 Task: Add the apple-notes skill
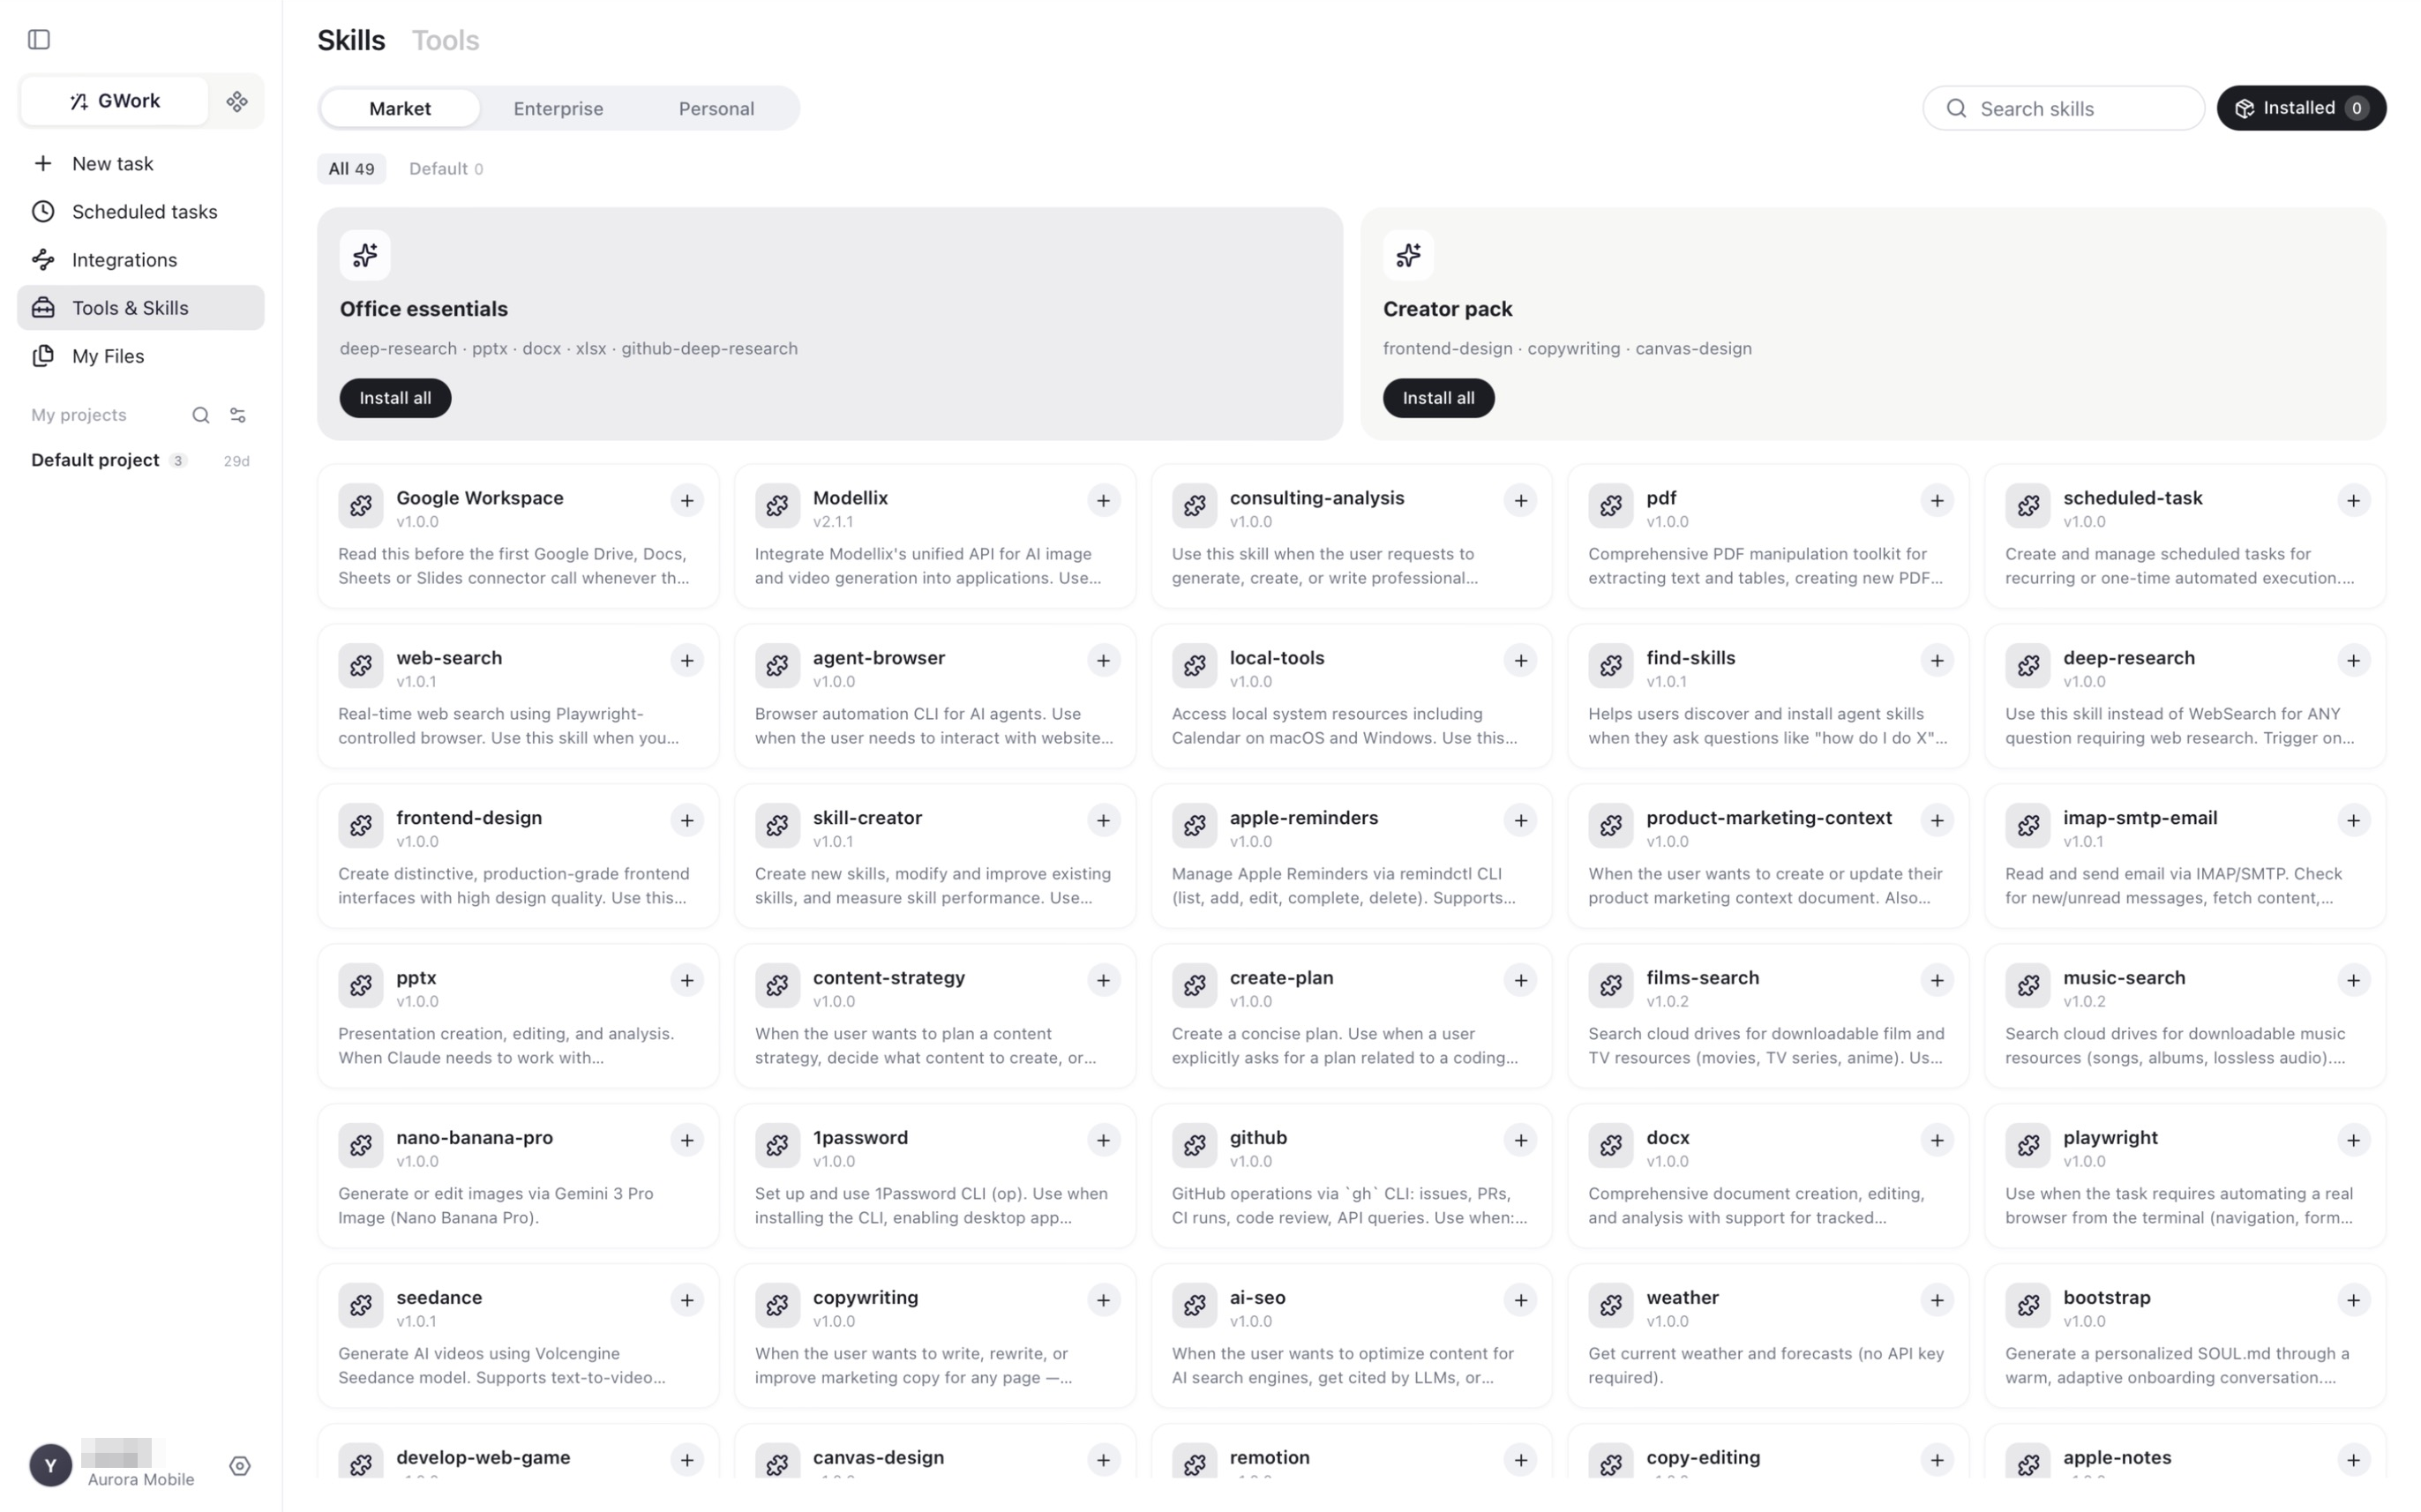(2353, 1460)
